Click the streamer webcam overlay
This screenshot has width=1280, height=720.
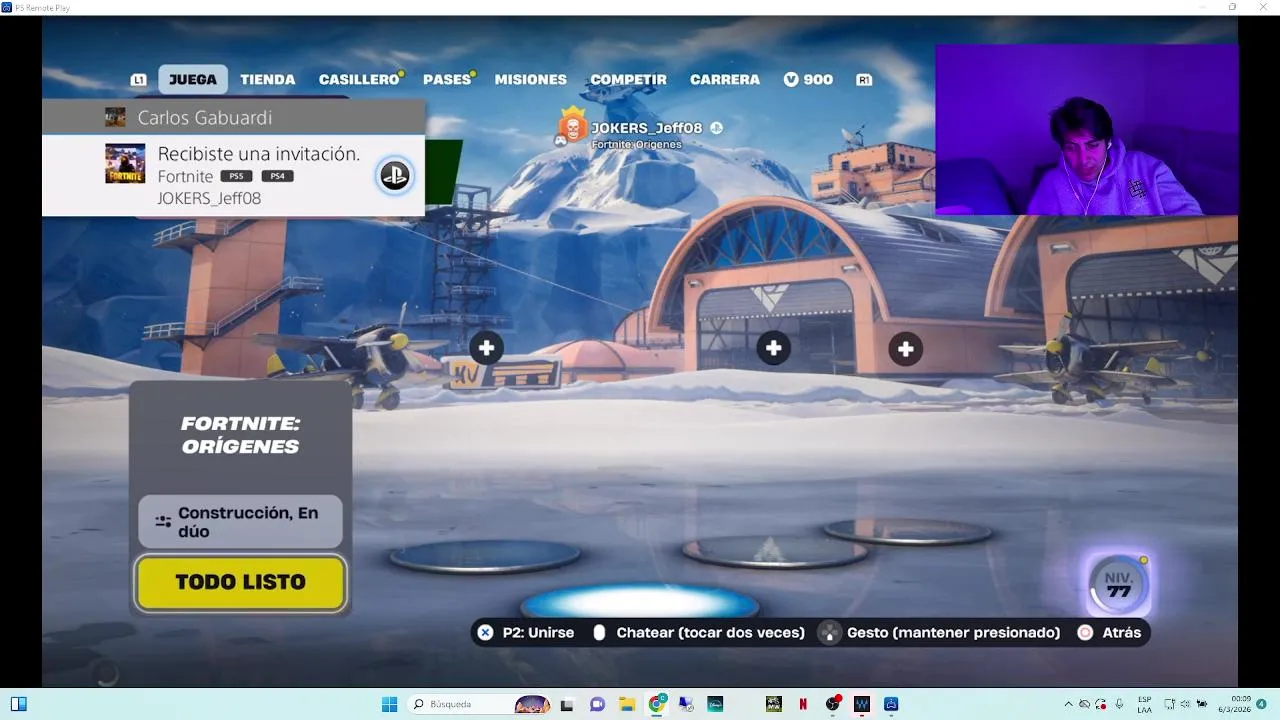coord(1087,129)
